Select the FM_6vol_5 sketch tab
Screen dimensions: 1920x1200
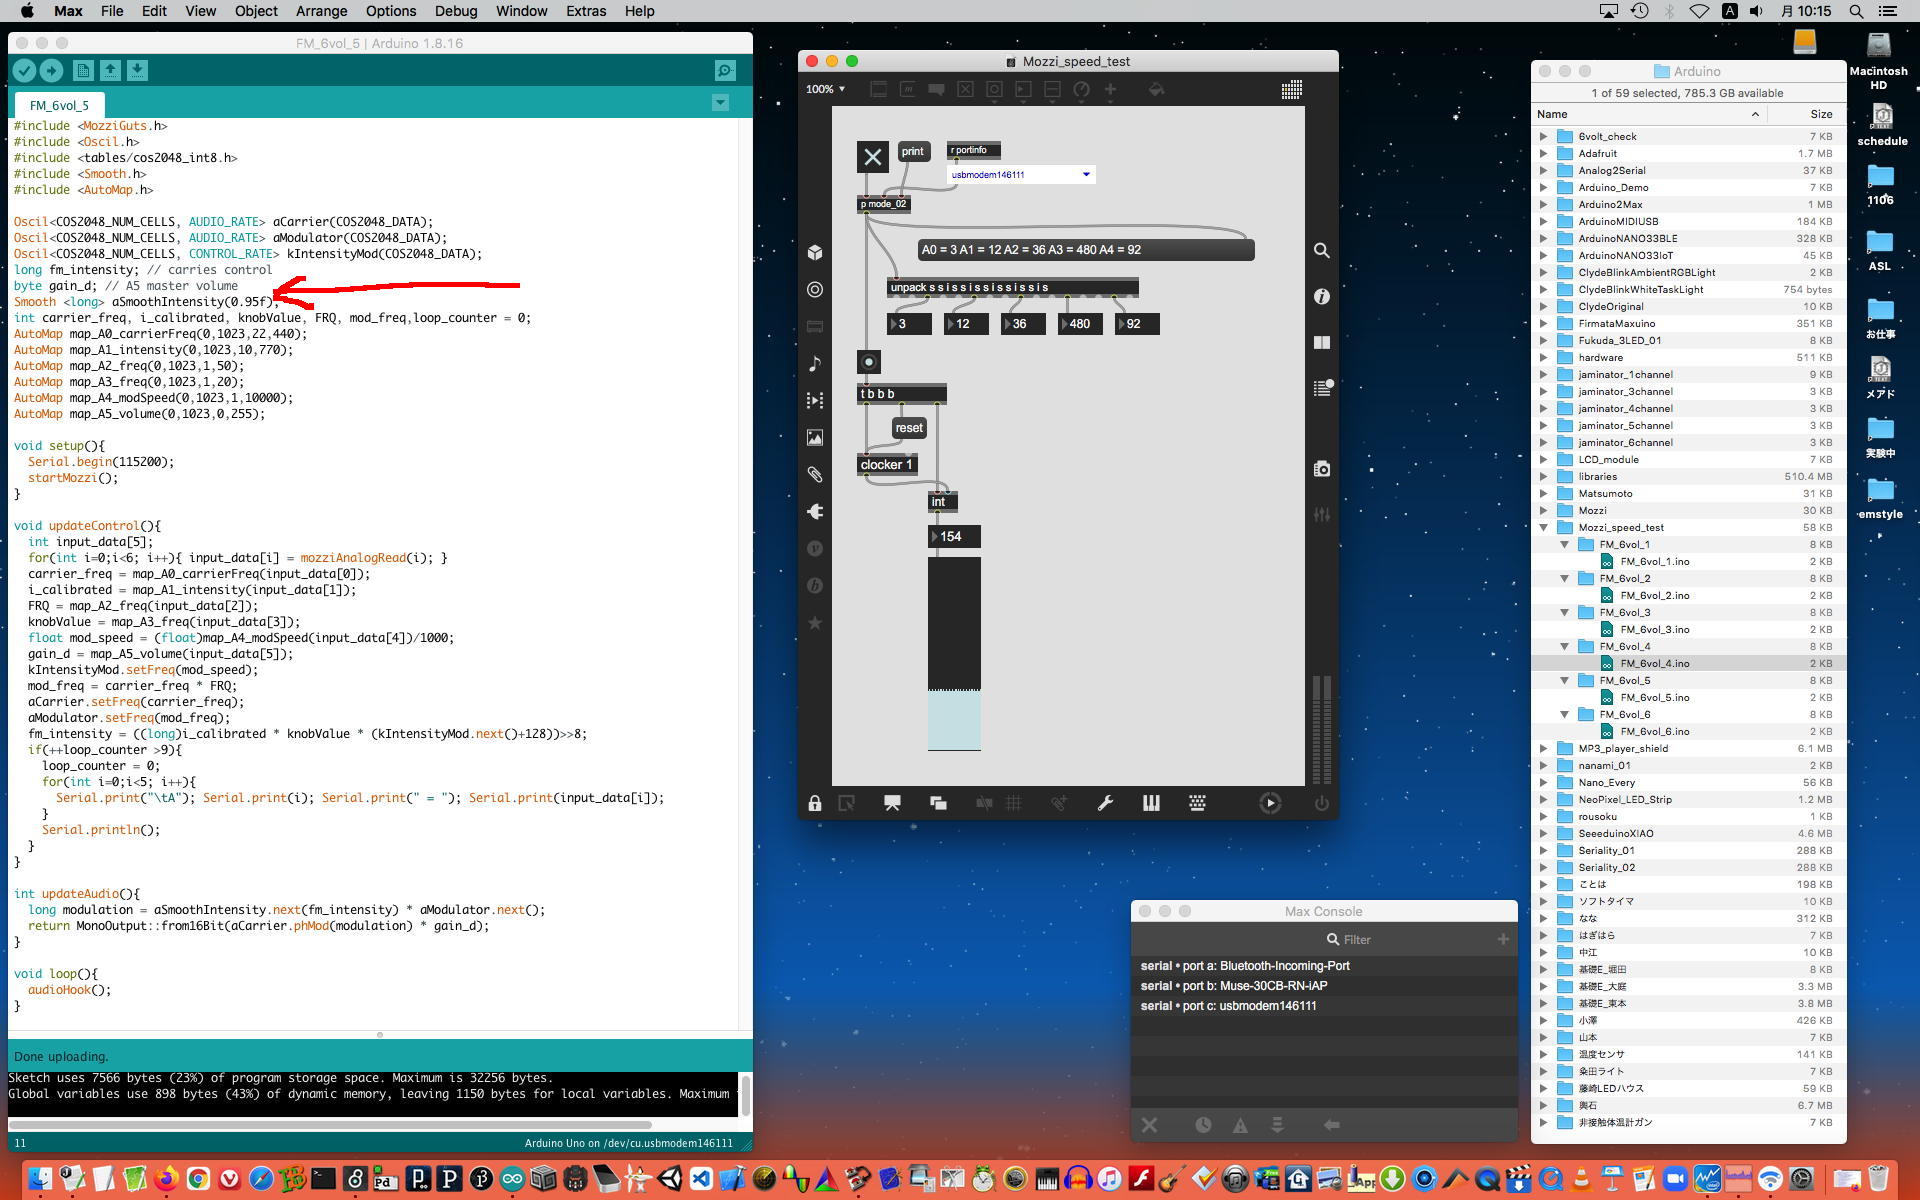pos(59,105)
